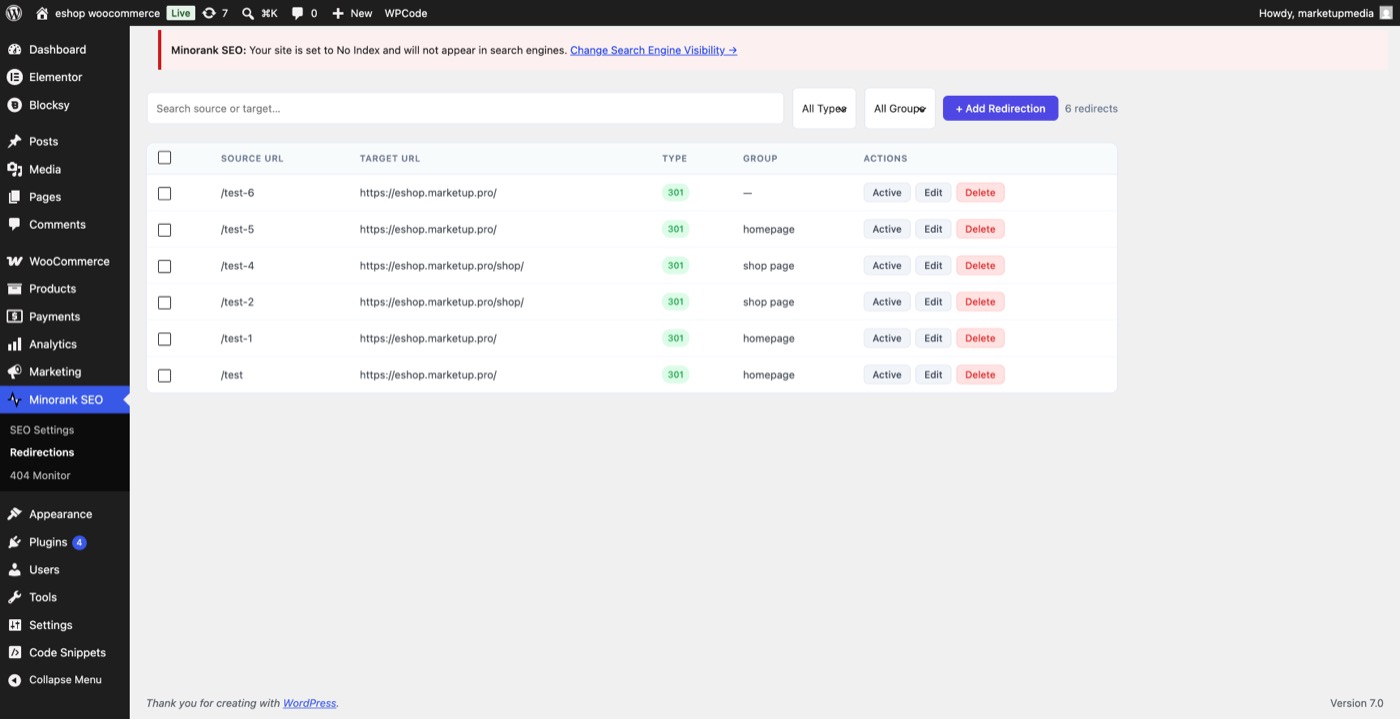Screen dimensions: 1400x719
Task: Click the Minorank SEO pulse icon
Action: click(x=14, y=399)
